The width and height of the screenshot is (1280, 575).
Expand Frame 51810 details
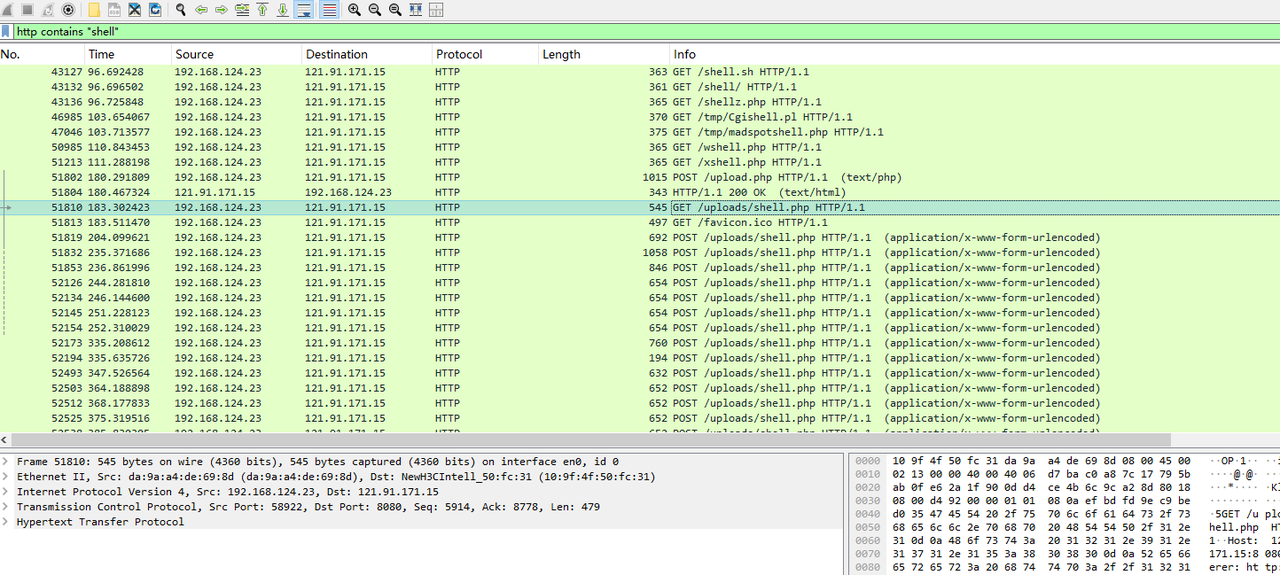[x=7, y=462]
